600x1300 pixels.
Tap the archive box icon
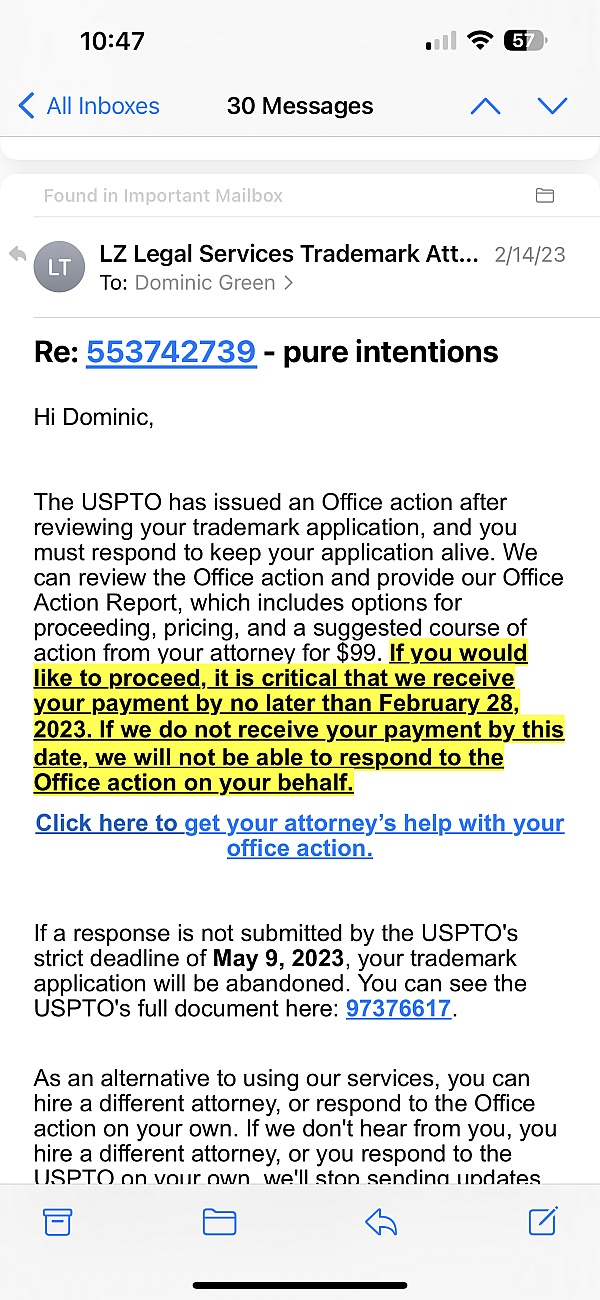pyautogui.click(x=58, y=1222)
